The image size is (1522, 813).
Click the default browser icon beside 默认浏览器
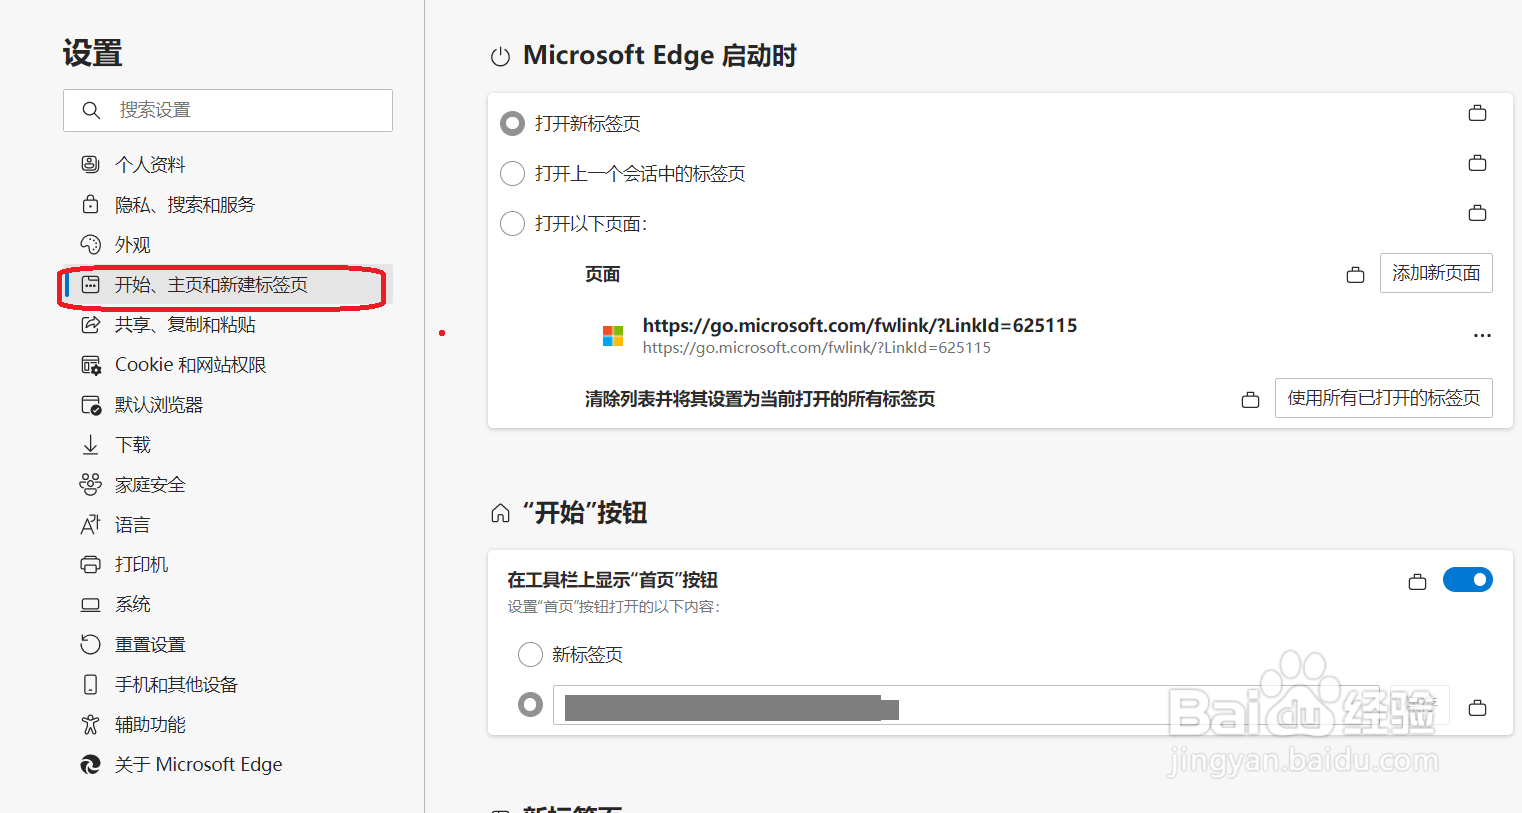pos(90,405)
